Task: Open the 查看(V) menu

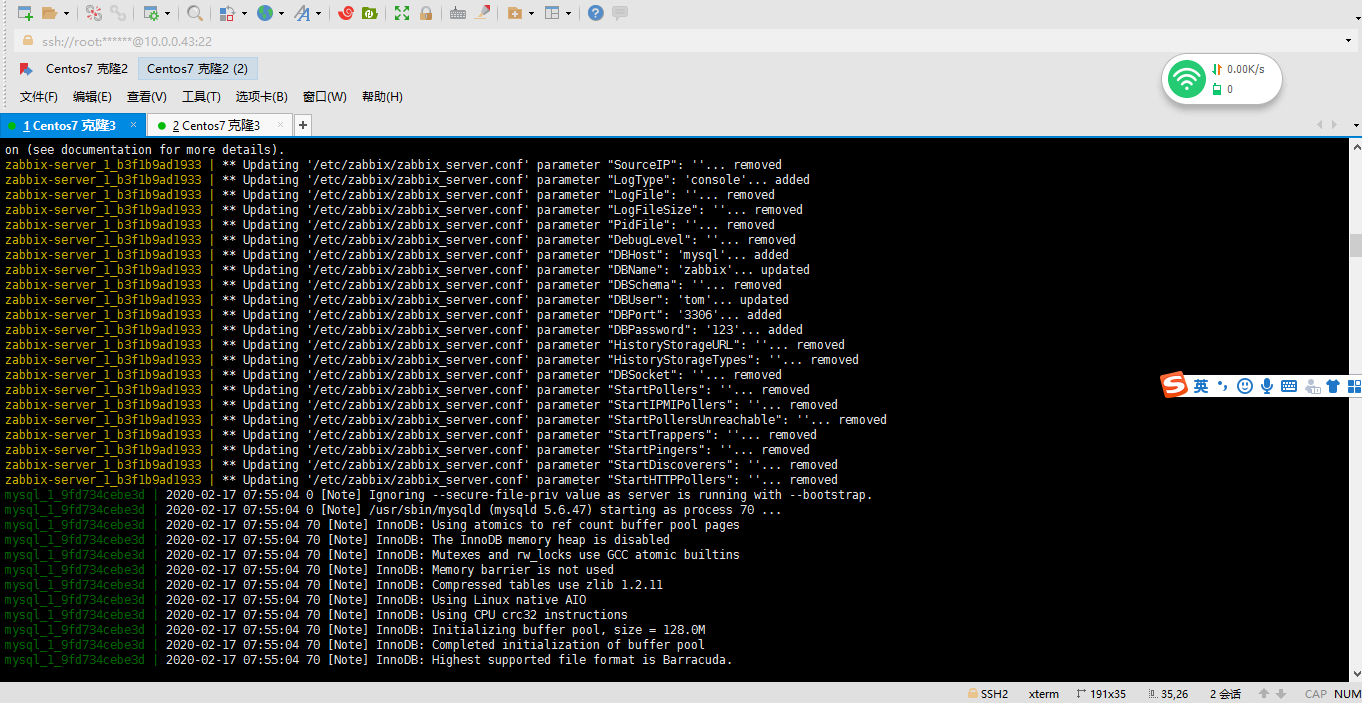Action: [x=147, y=97]
